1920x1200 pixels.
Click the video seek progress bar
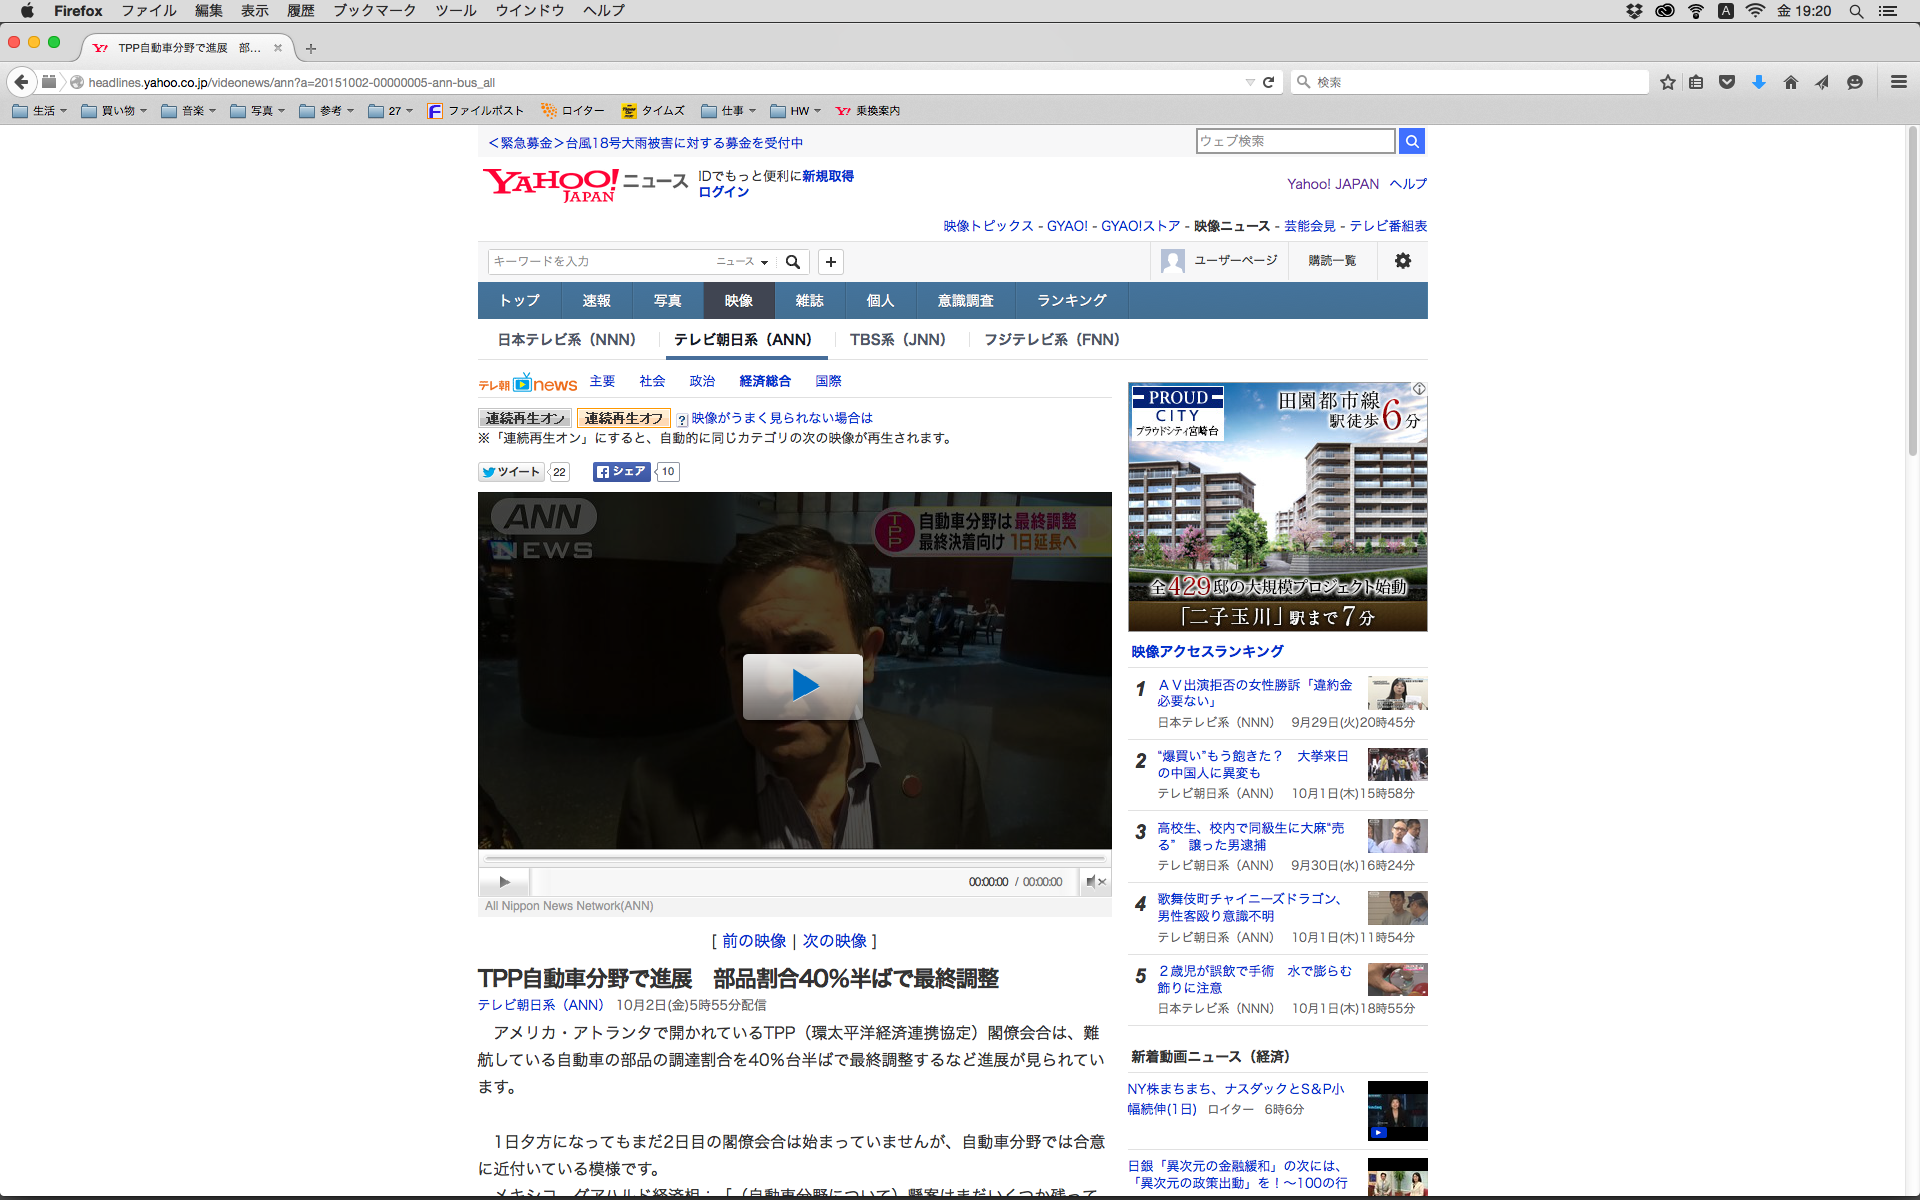(x=795, y=858)
